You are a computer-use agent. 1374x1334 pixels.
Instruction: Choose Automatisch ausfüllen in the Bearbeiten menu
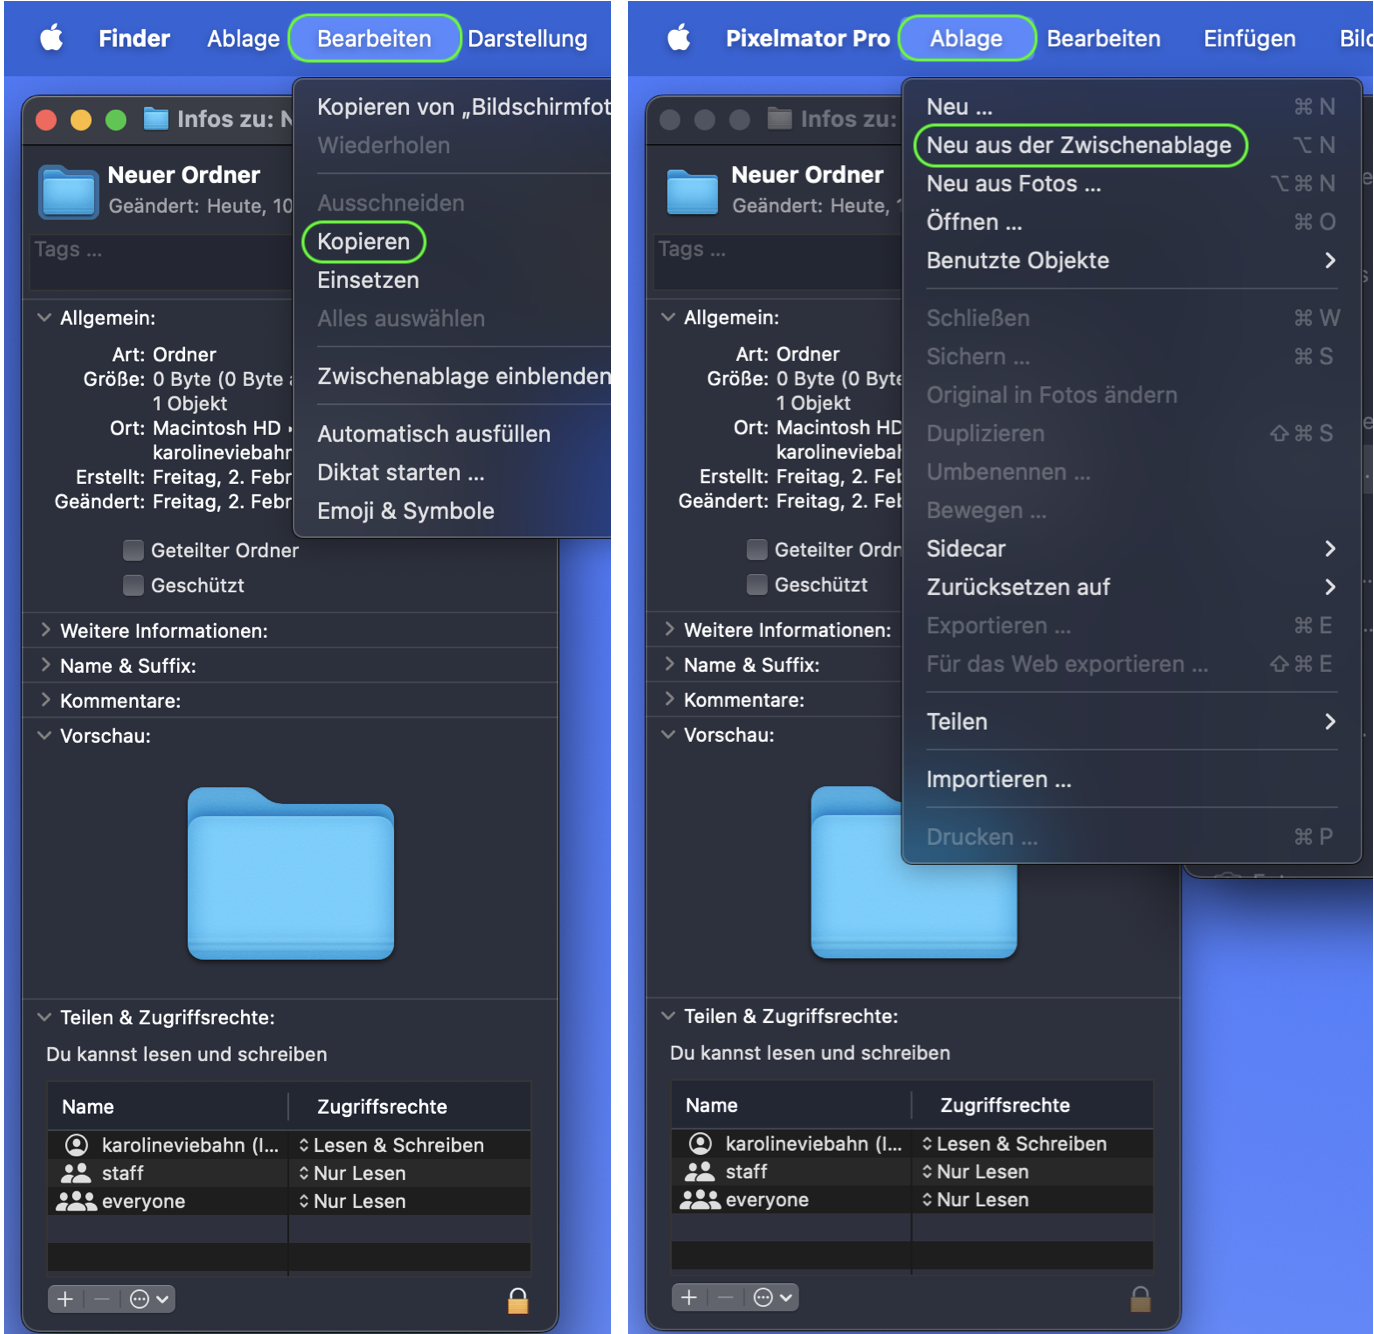(x=434, y=434)
